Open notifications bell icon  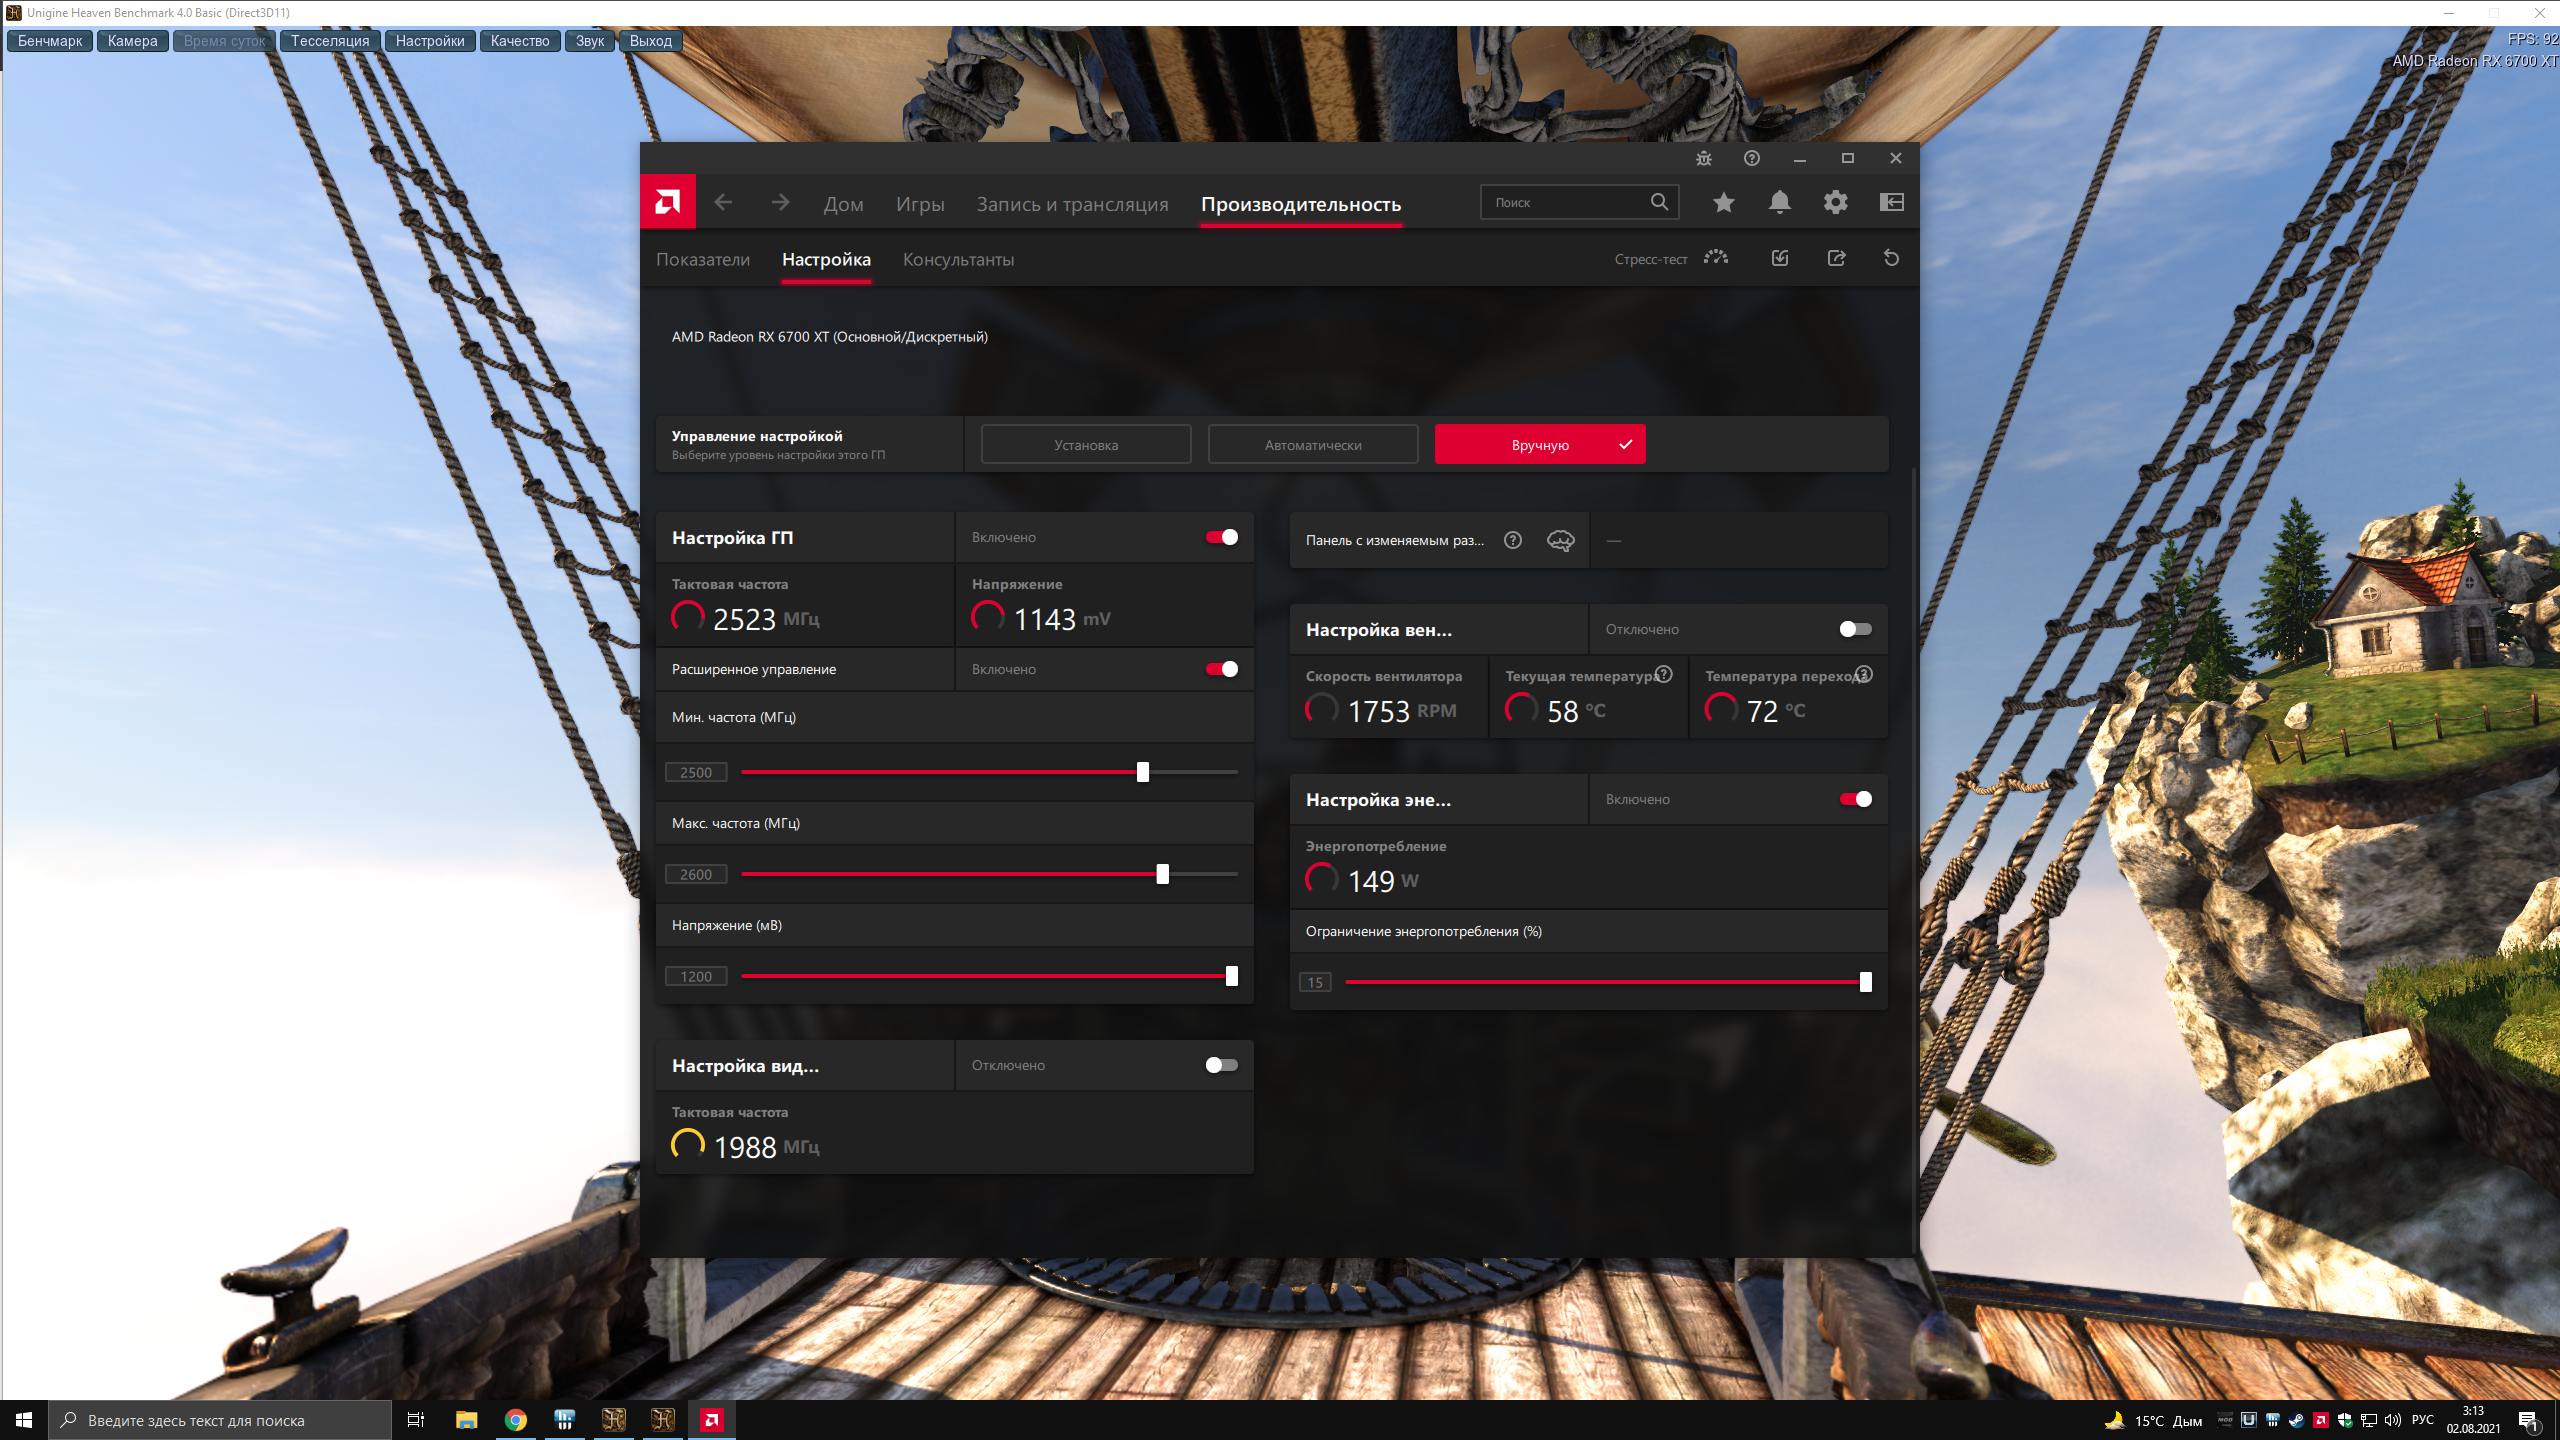pos(1779,203)
